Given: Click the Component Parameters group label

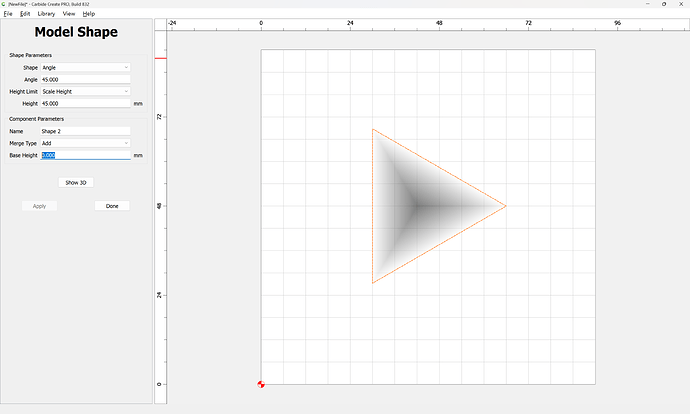Looking at the screenshot, I should (37, 119).
